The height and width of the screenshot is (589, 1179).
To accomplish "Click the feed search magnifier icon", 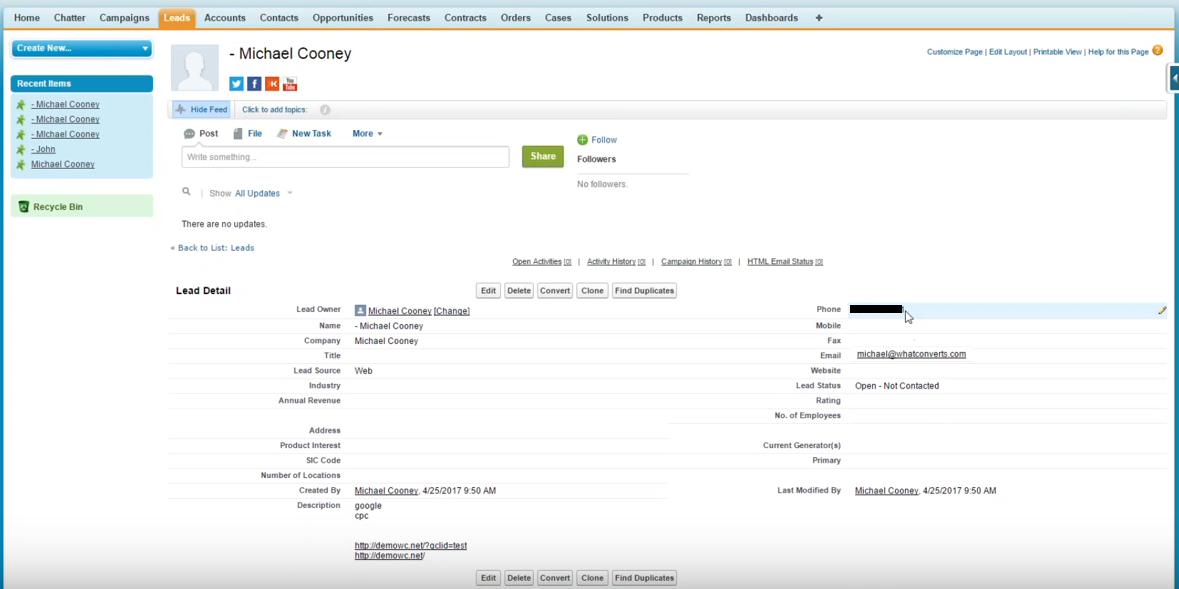I will pos(186,193).
